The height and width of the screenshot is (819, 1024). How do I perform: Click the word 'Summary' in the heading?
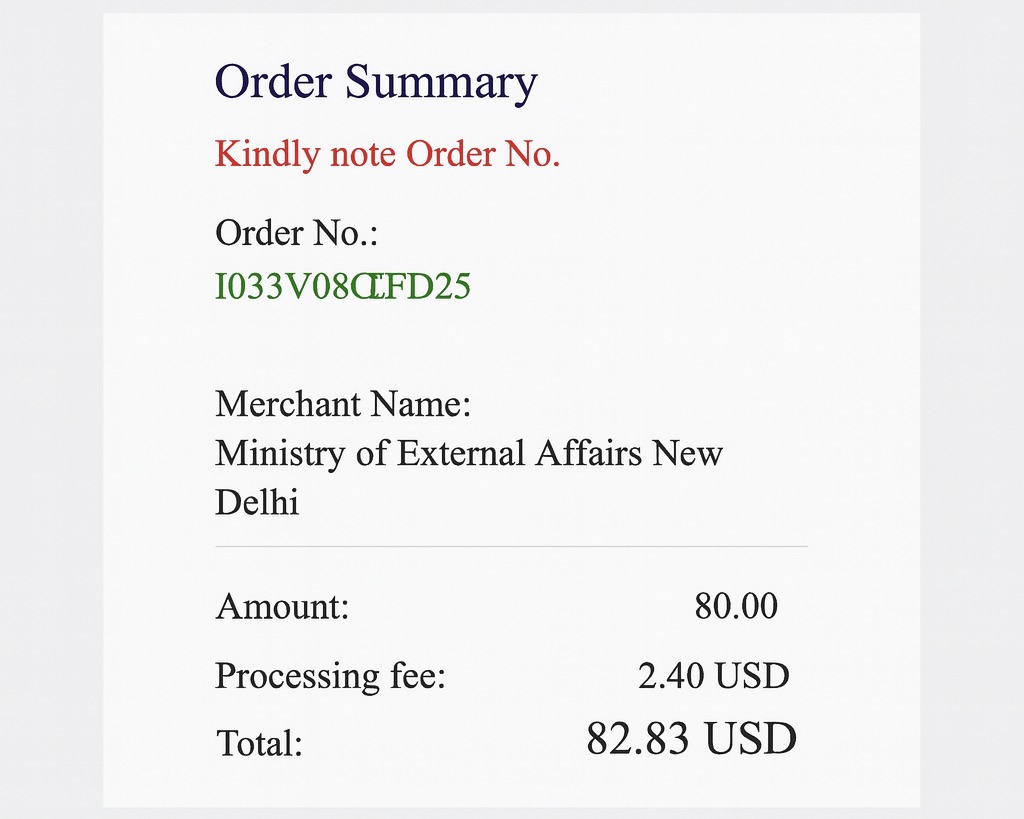coord(442,82)
